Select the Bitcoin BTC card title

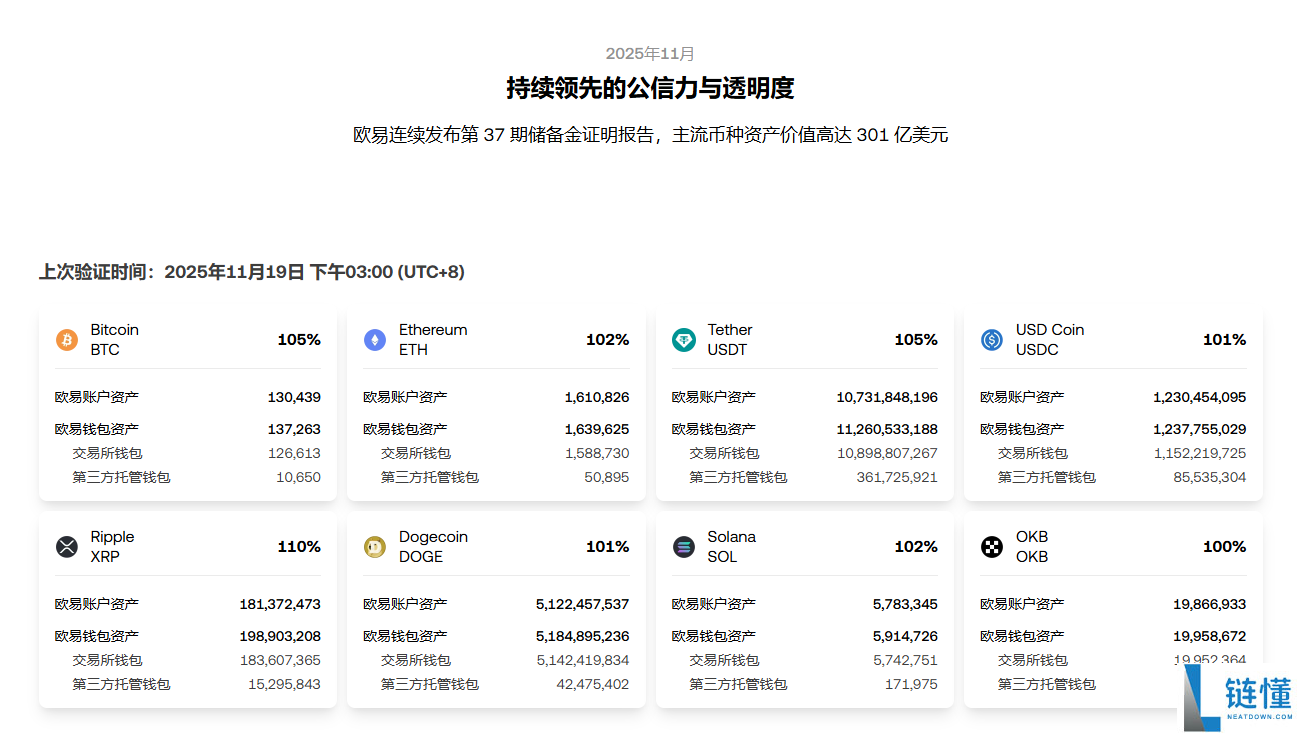click(115, 340)
